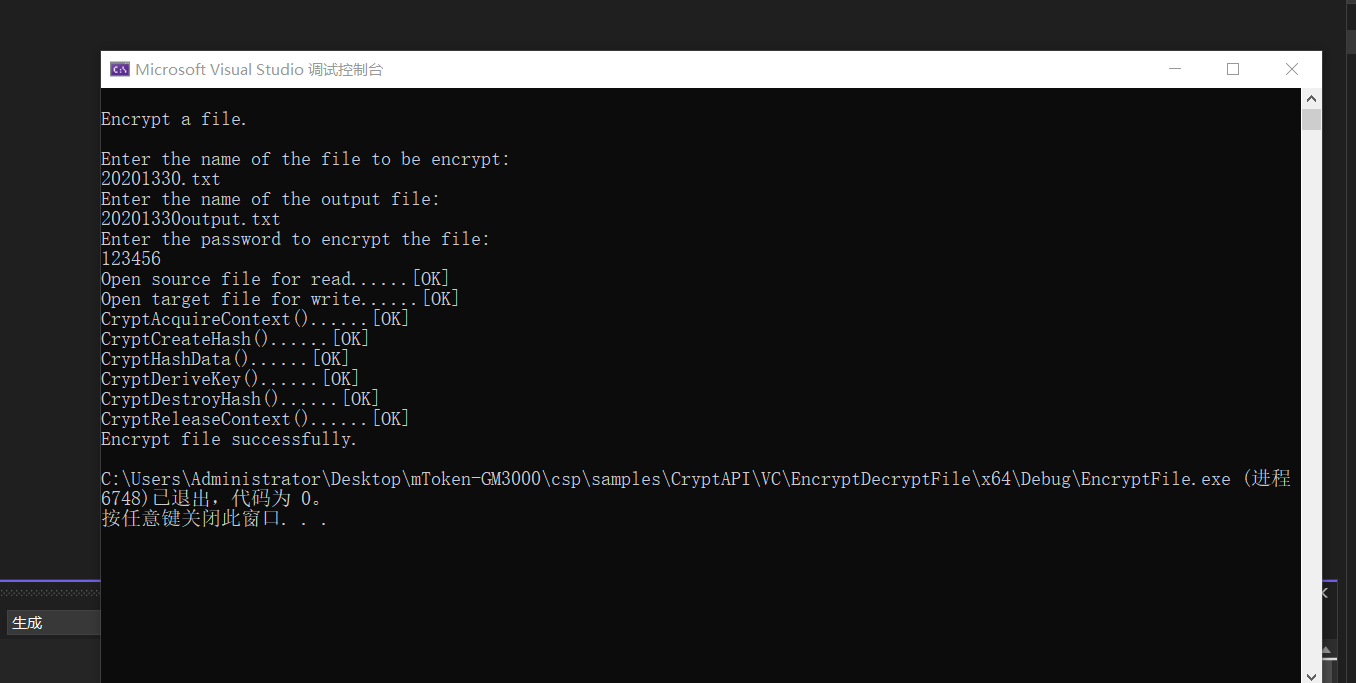
Task: Click the console scrollbar down arrow
Action: coord(1311,674)
